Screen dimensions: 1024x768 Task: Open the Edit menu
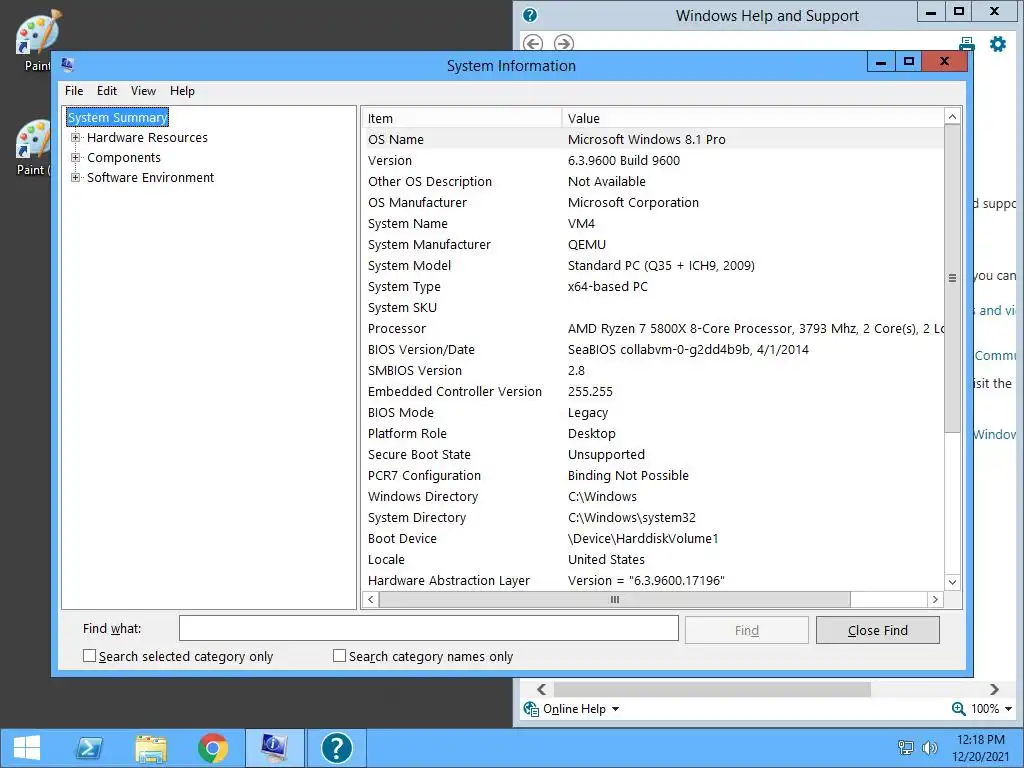(x=106, y=91)
